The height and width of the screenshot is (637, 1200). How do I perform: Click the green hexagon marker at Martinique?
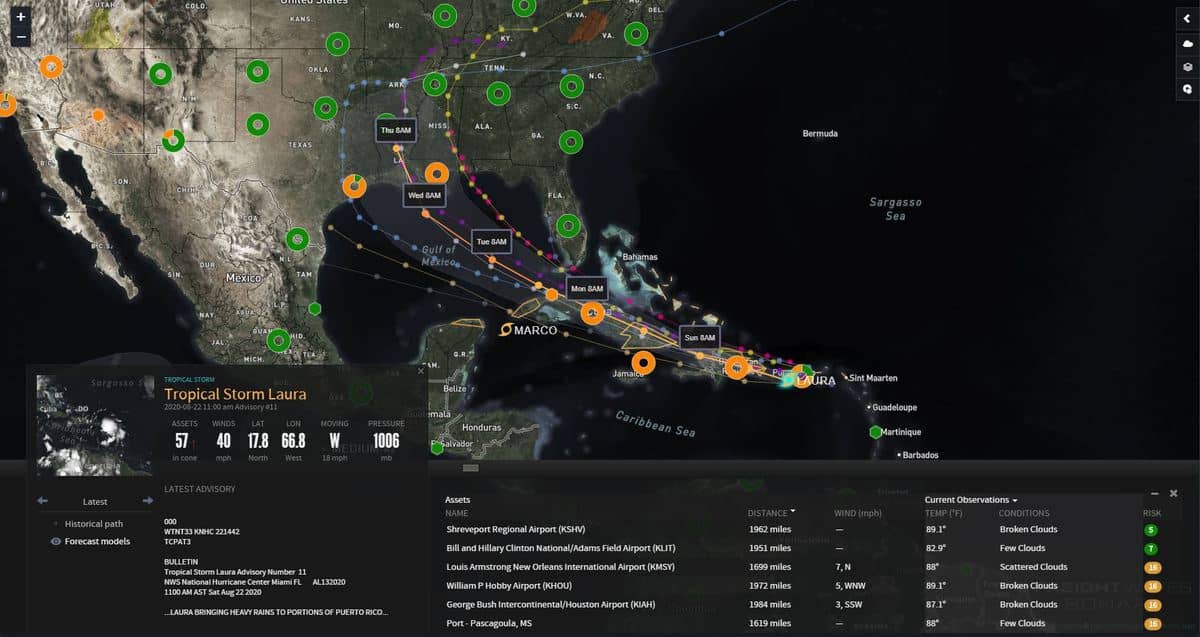click(875, 432)
